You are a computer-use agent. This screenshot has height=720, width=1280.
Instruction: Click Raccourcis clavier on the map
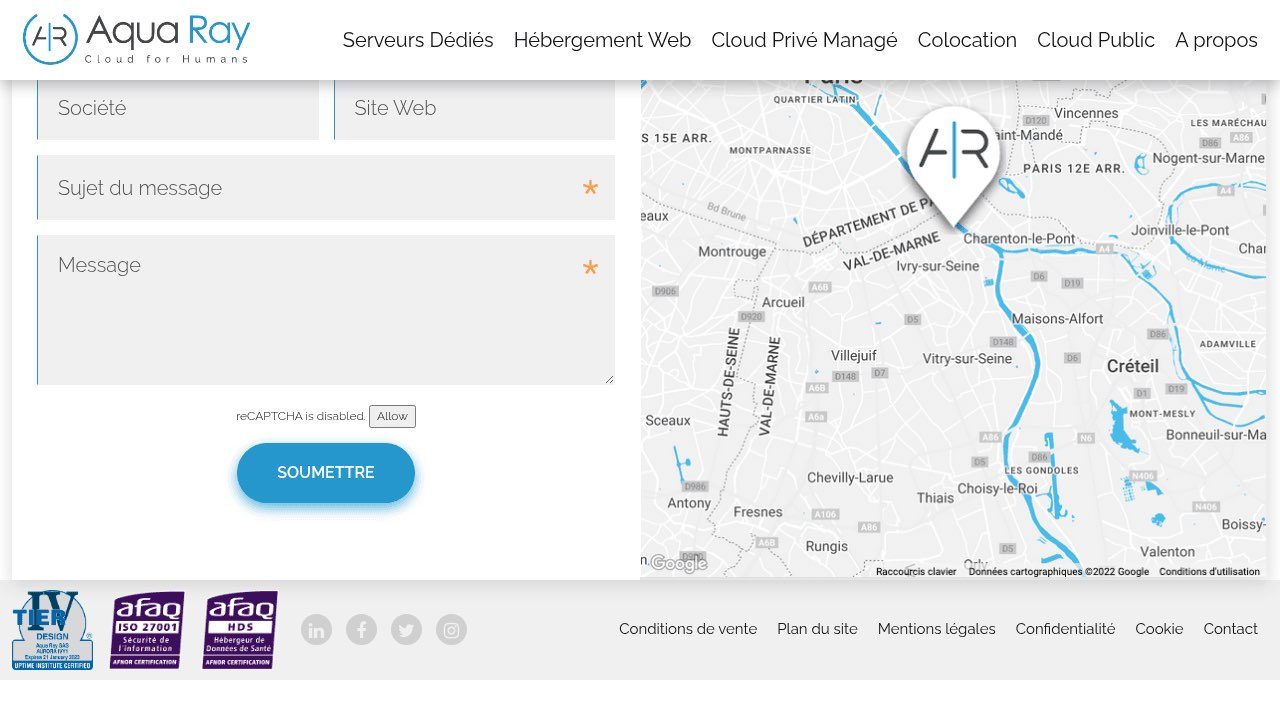pyautogui.click(x=916, y=572)
